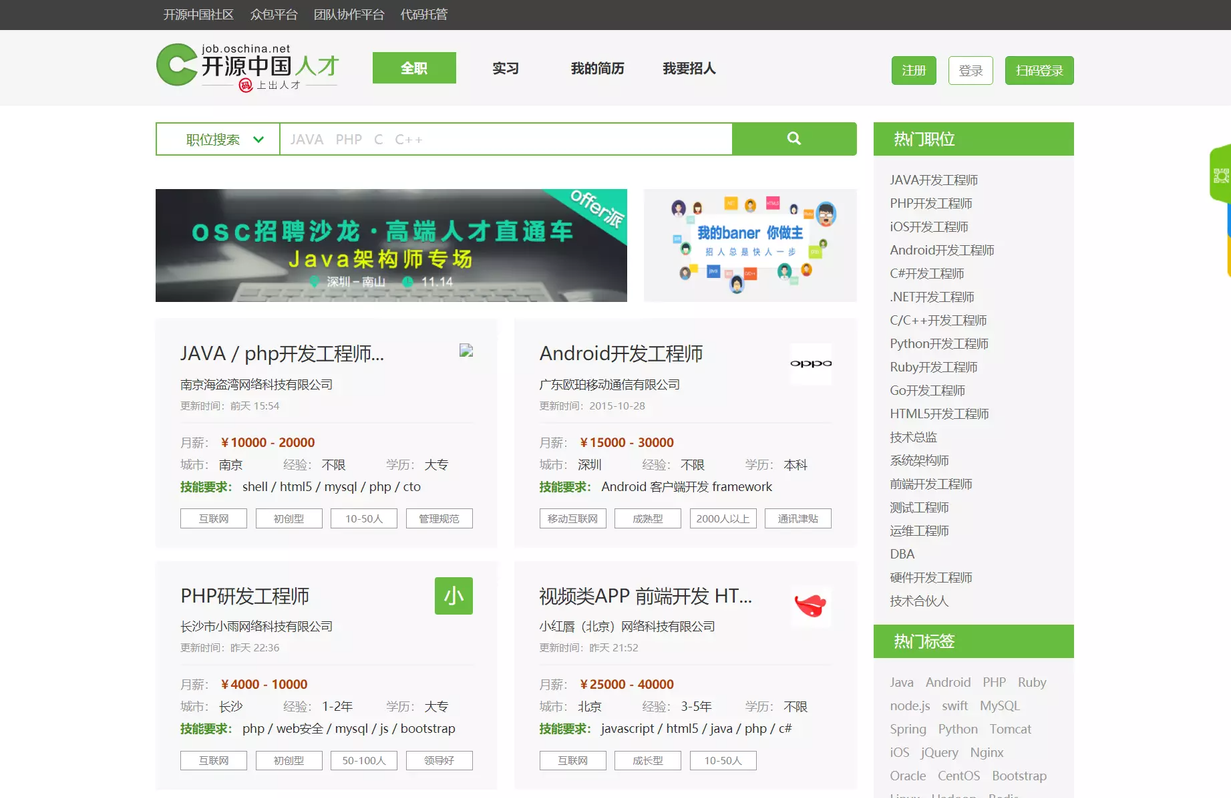The height and width of the screenshot is (798, 1231).
Task: Select 系统架构师 in hot jobs
Action: click(920, 460)
